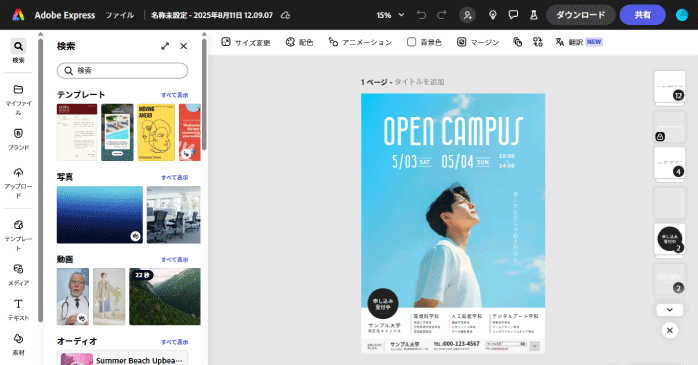Select the 申し込み受付中 circle badge on poster
Viewport: 698px width, 365px height.
pos(383,304)
